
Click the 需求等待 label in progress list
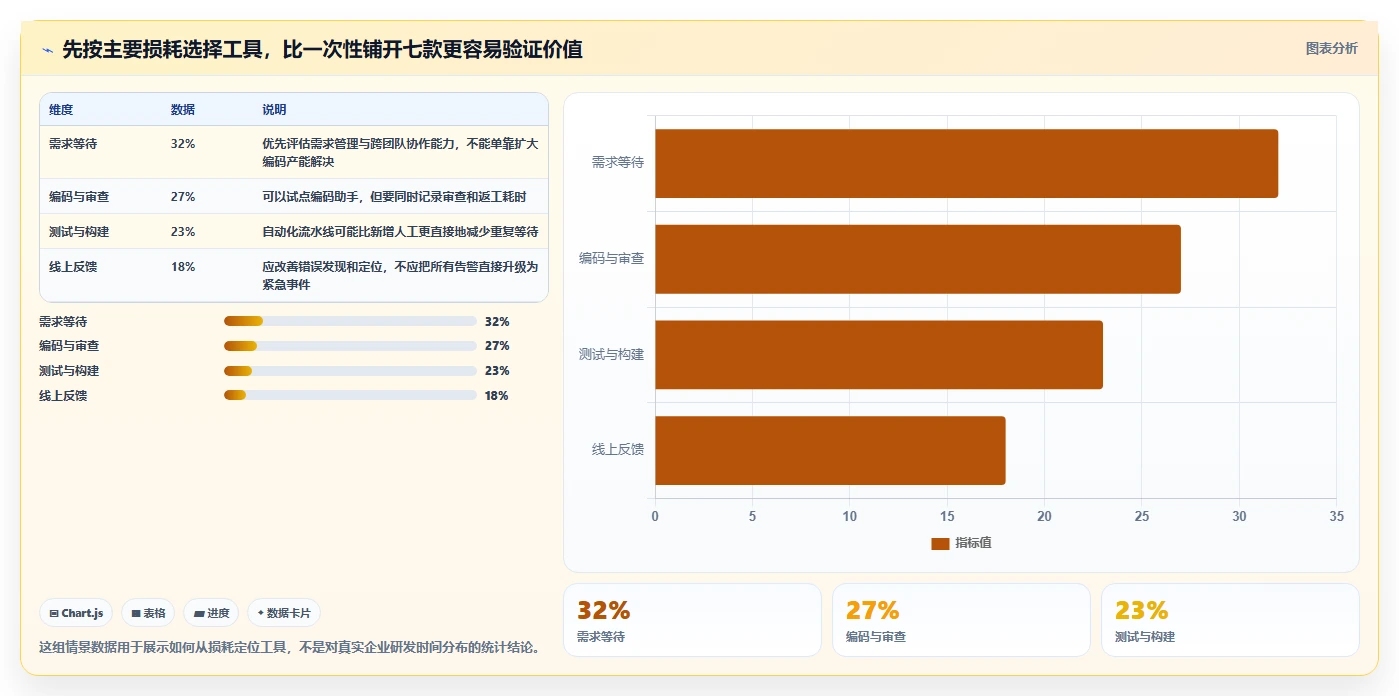pyautogui.click(x=63, y=322)
